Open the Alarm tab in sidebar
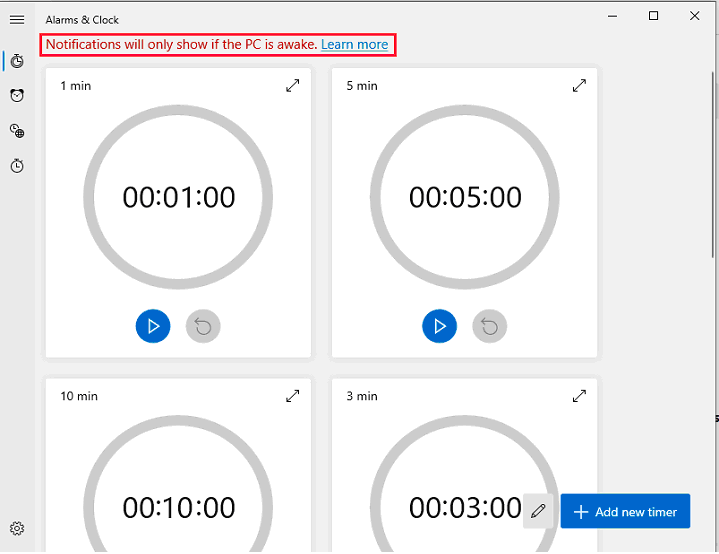Screen dimensions: 719x554 (x=17, y=95)
